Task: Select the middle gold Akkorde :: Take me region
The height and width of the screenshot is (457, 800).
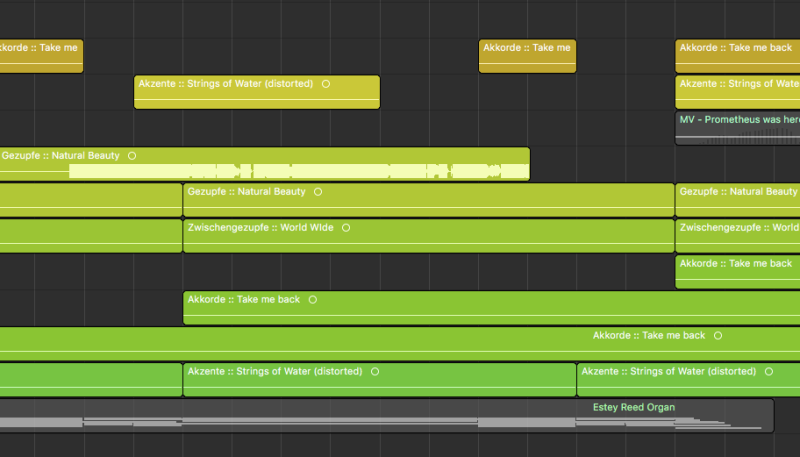Action: (x=528, y=56)
